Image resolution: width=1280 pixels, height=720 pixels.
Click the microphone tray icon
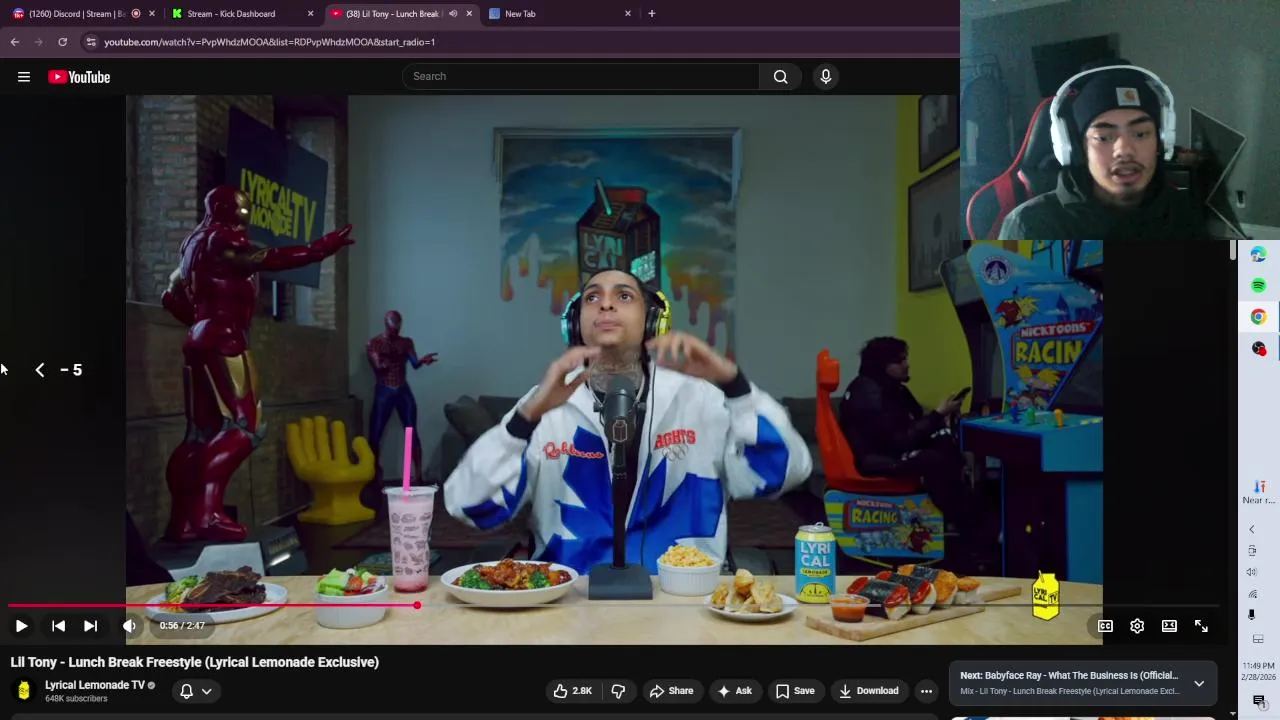click(x=1252, y=615)
